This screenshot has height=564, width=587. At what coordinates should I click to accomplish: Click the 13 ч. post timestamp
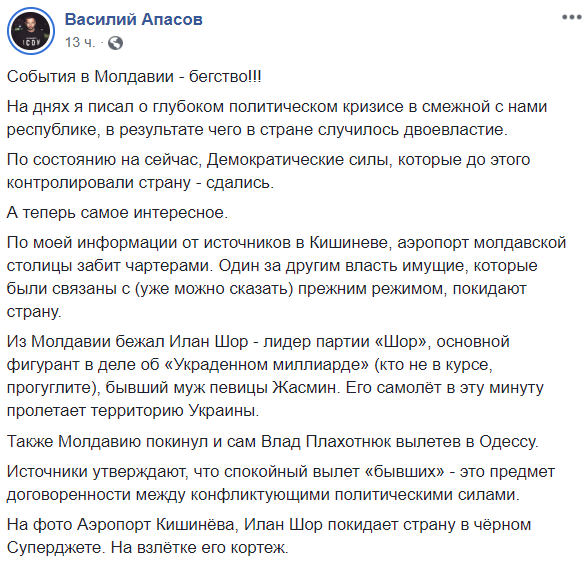[80, 43]
